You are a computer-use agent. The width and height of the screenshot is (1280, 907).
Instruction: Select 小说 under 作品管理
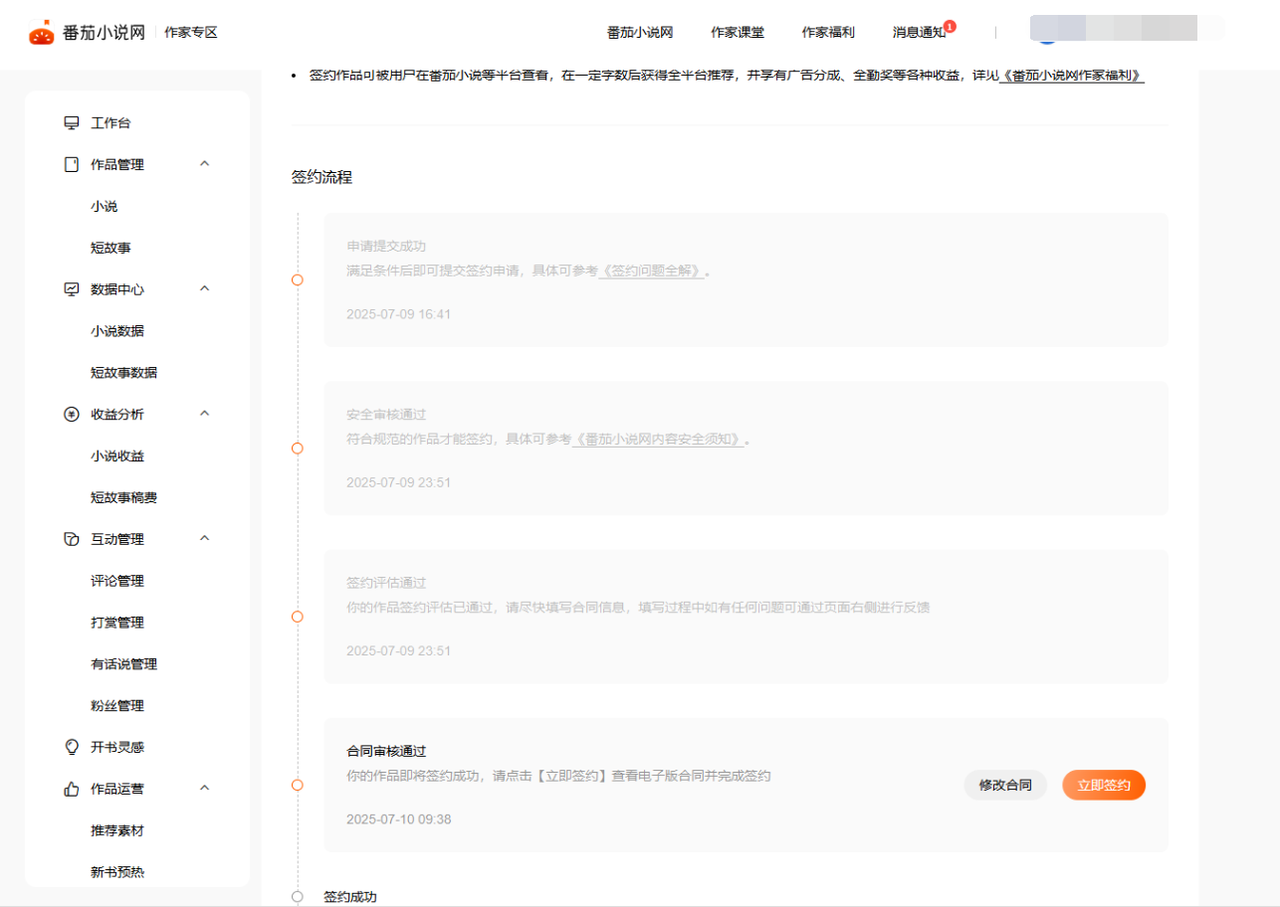(104, 206)
